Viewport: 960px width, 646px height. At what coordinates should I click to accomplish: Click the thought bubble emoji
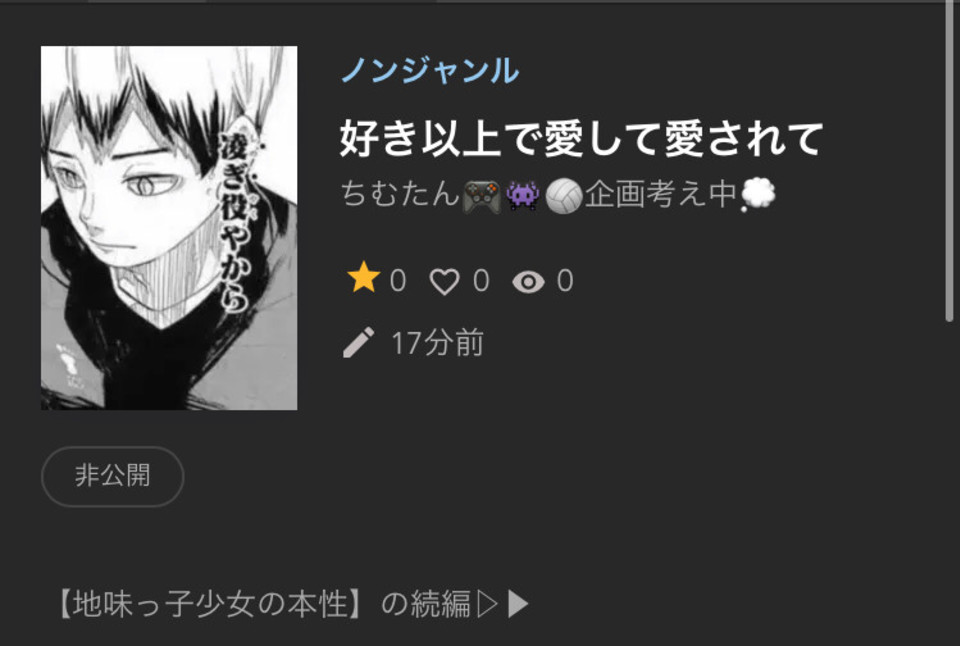point(758,195)
